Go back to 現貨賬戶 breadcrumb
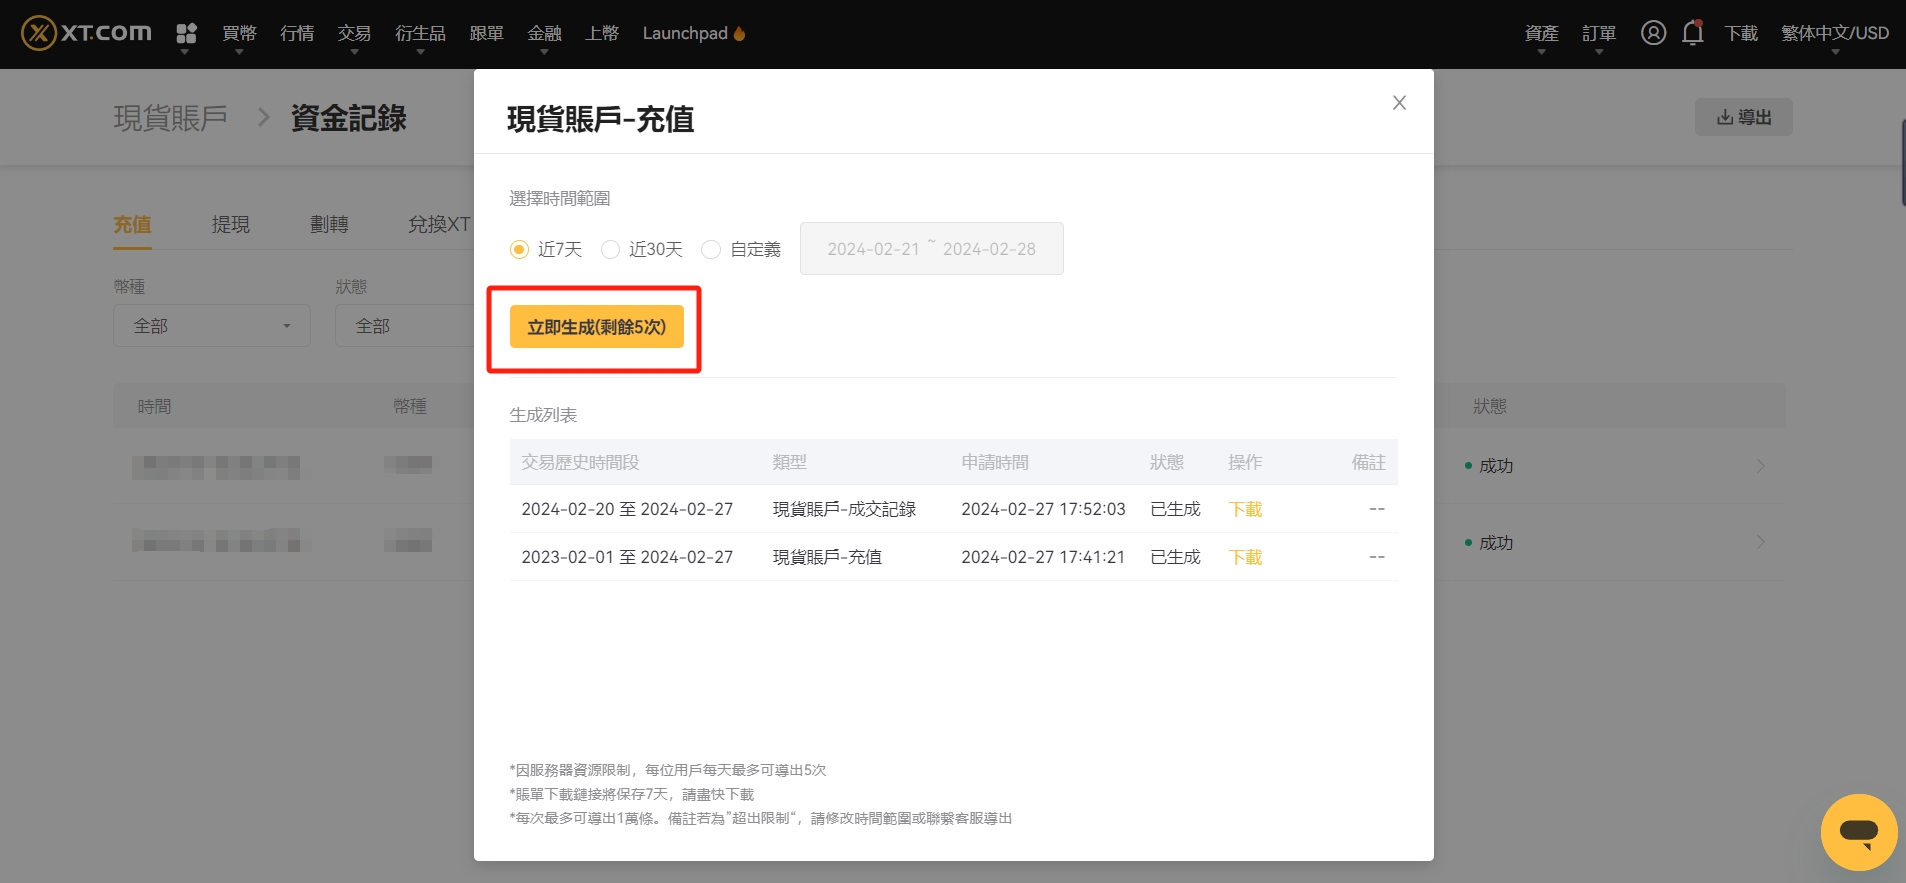The width and height of the screenshot is (1906, 883). 171,118
